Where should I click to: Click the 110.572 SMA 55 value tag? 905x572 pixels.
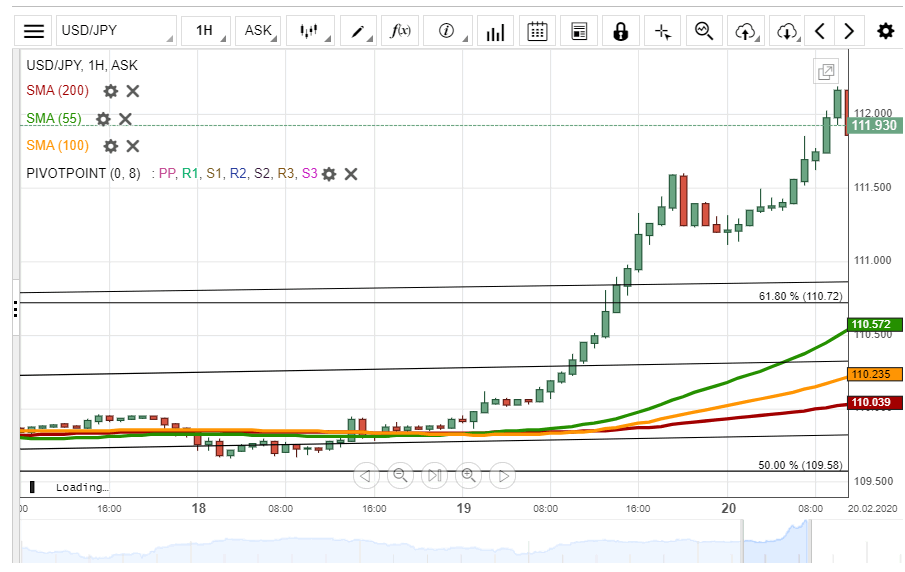pos(874,324)
